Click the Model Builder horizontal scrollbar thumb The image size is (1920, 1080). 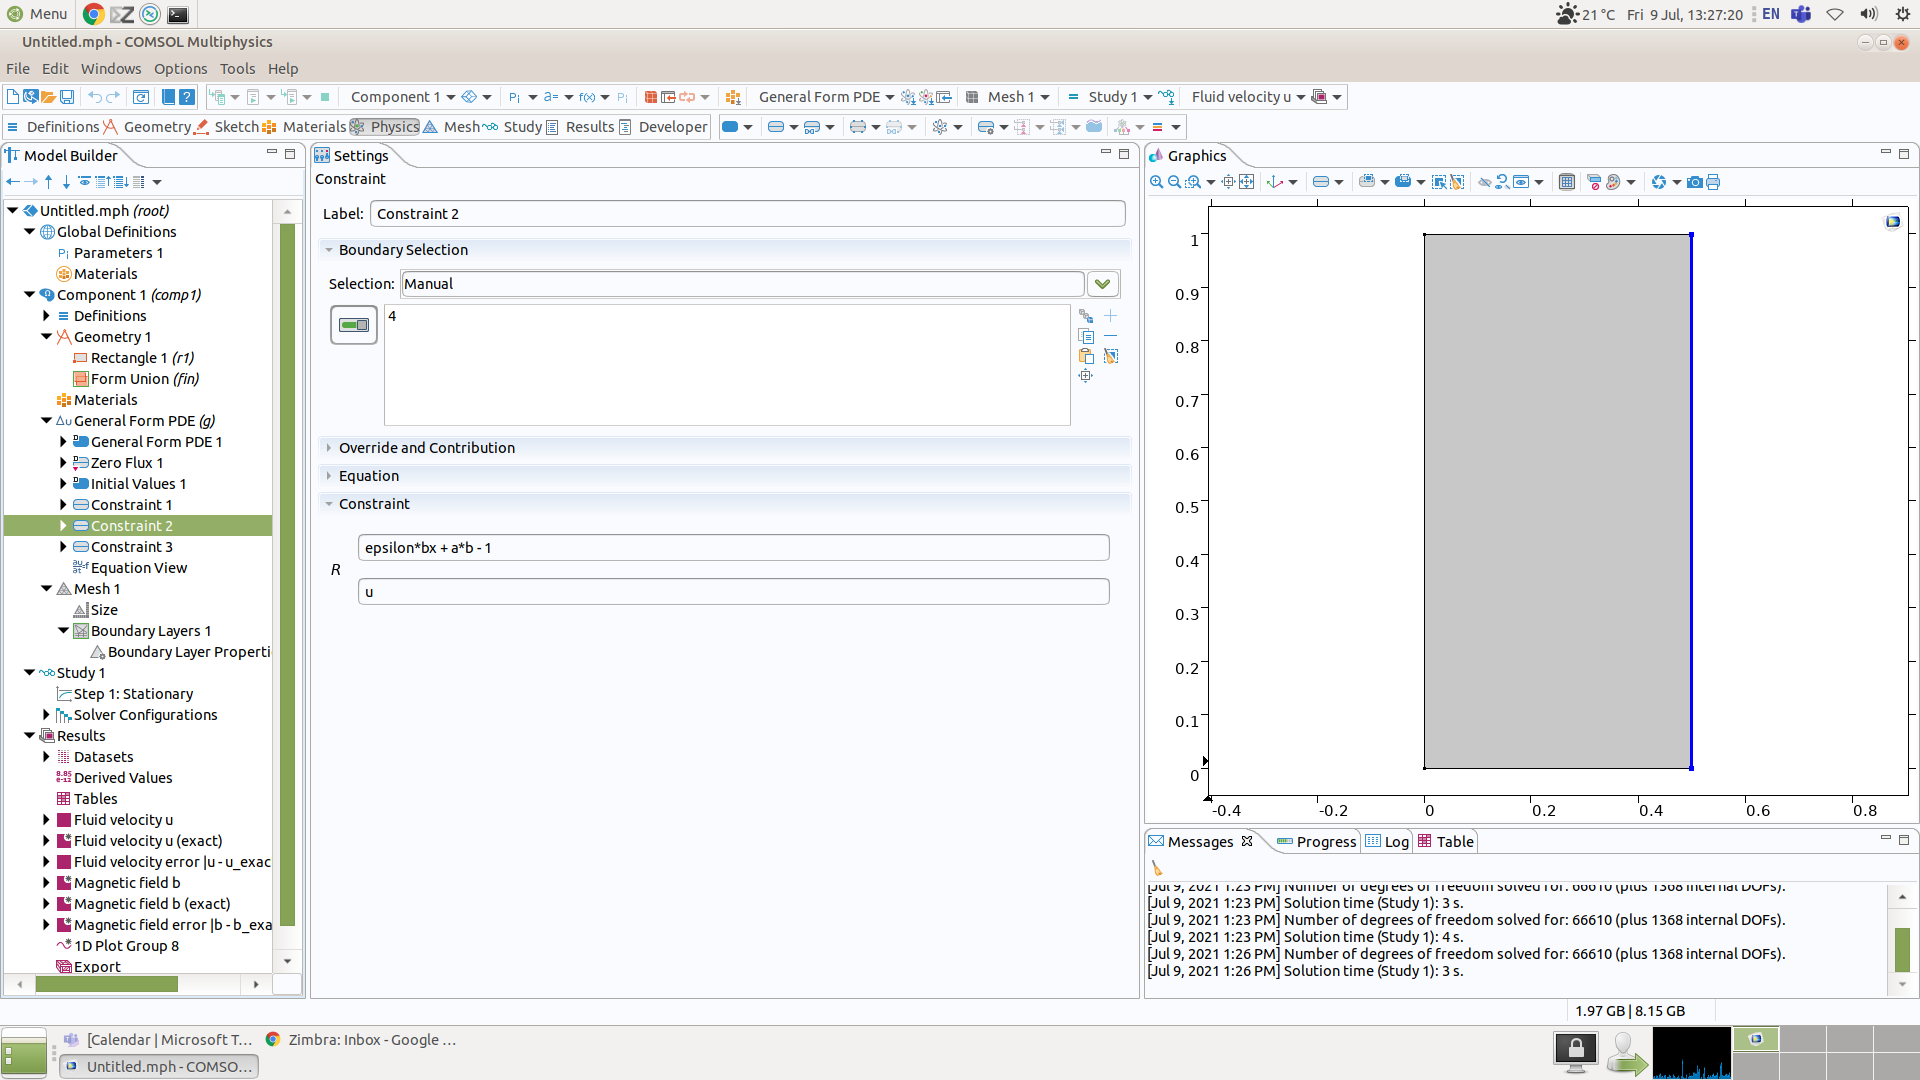[106, 985]
